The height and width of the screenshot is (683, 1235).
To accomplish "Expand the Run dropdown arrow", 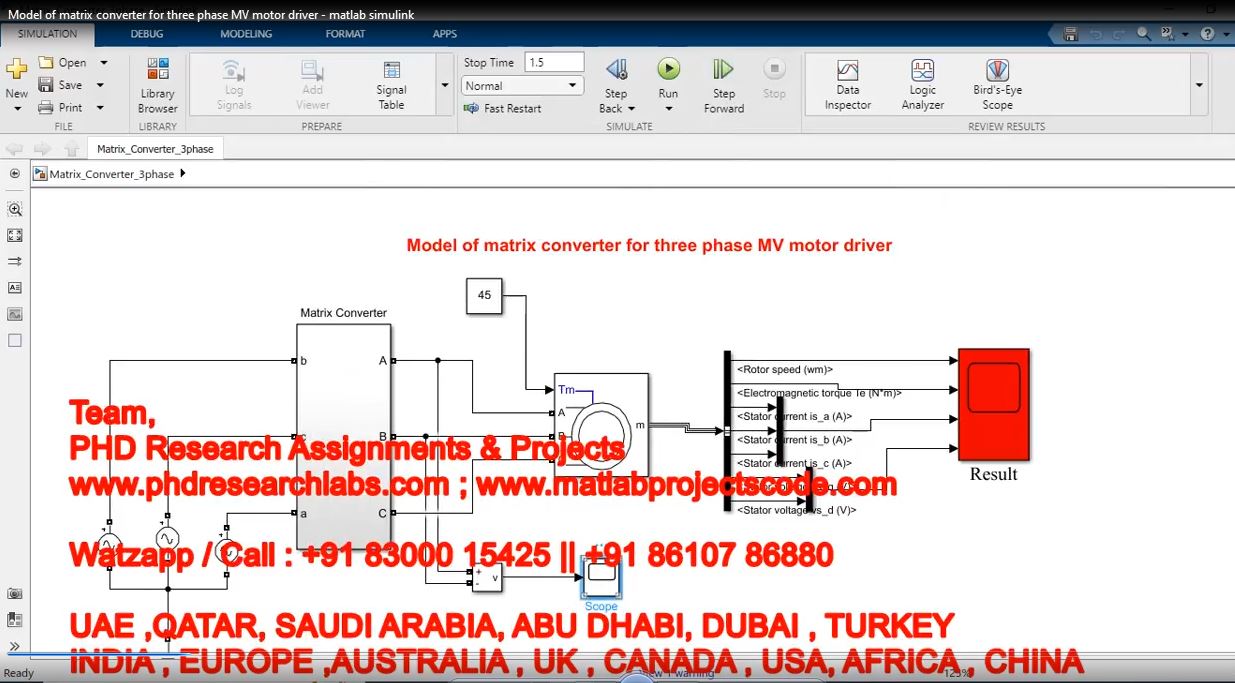I will tap(668, 109).
